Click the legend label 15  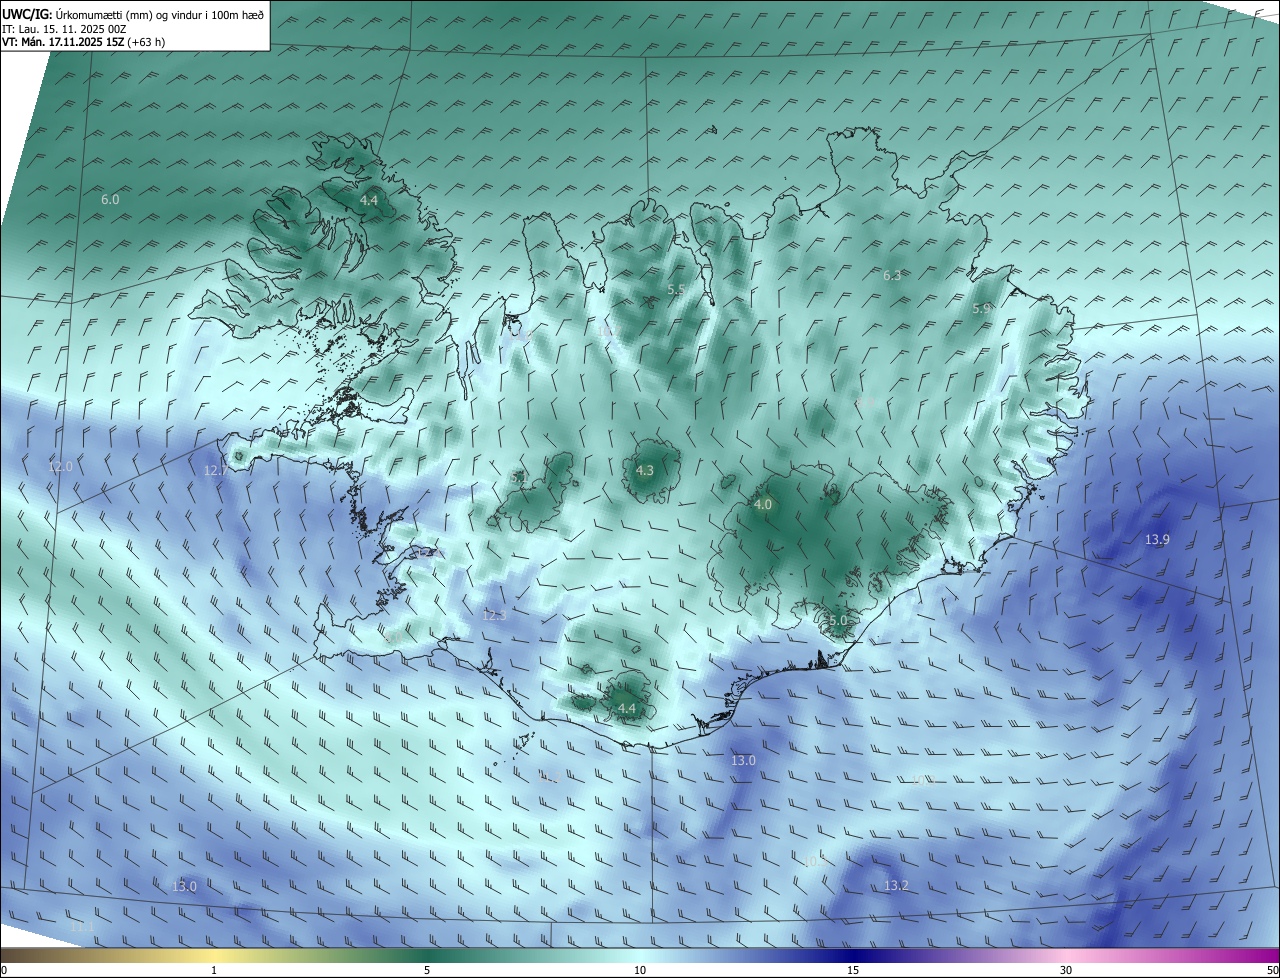point(853,970)
